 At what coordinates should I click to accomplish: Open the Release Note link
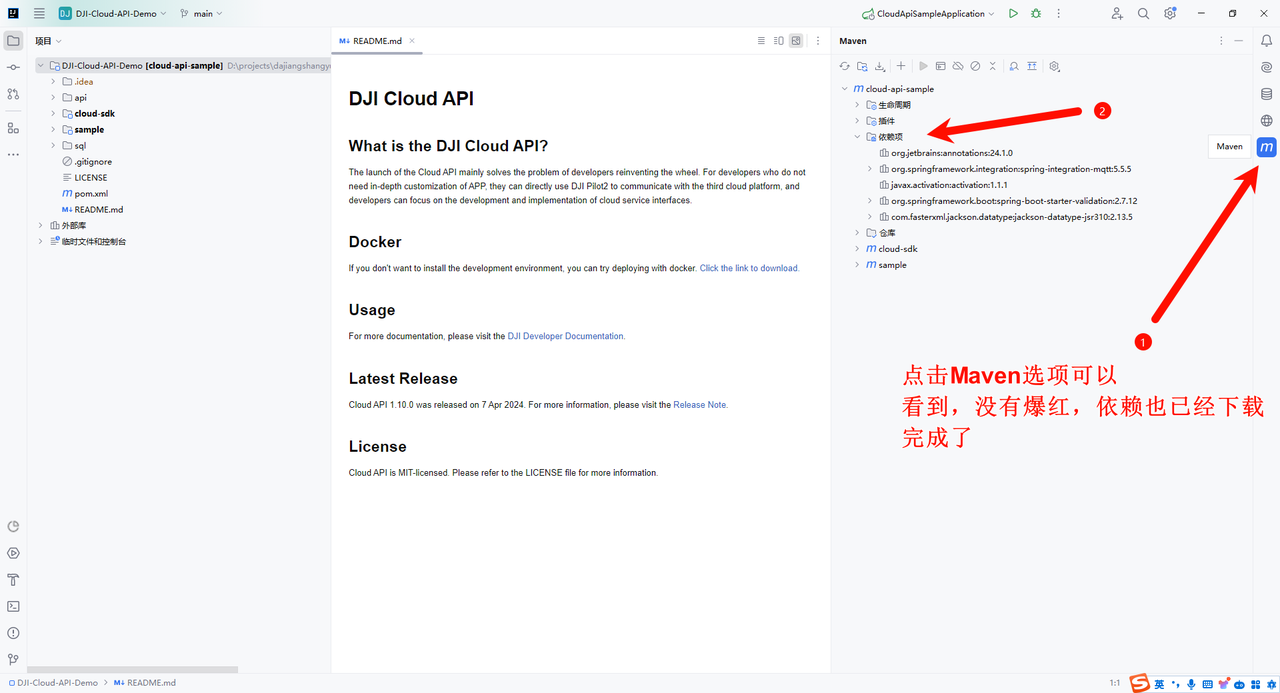[701, 405]
